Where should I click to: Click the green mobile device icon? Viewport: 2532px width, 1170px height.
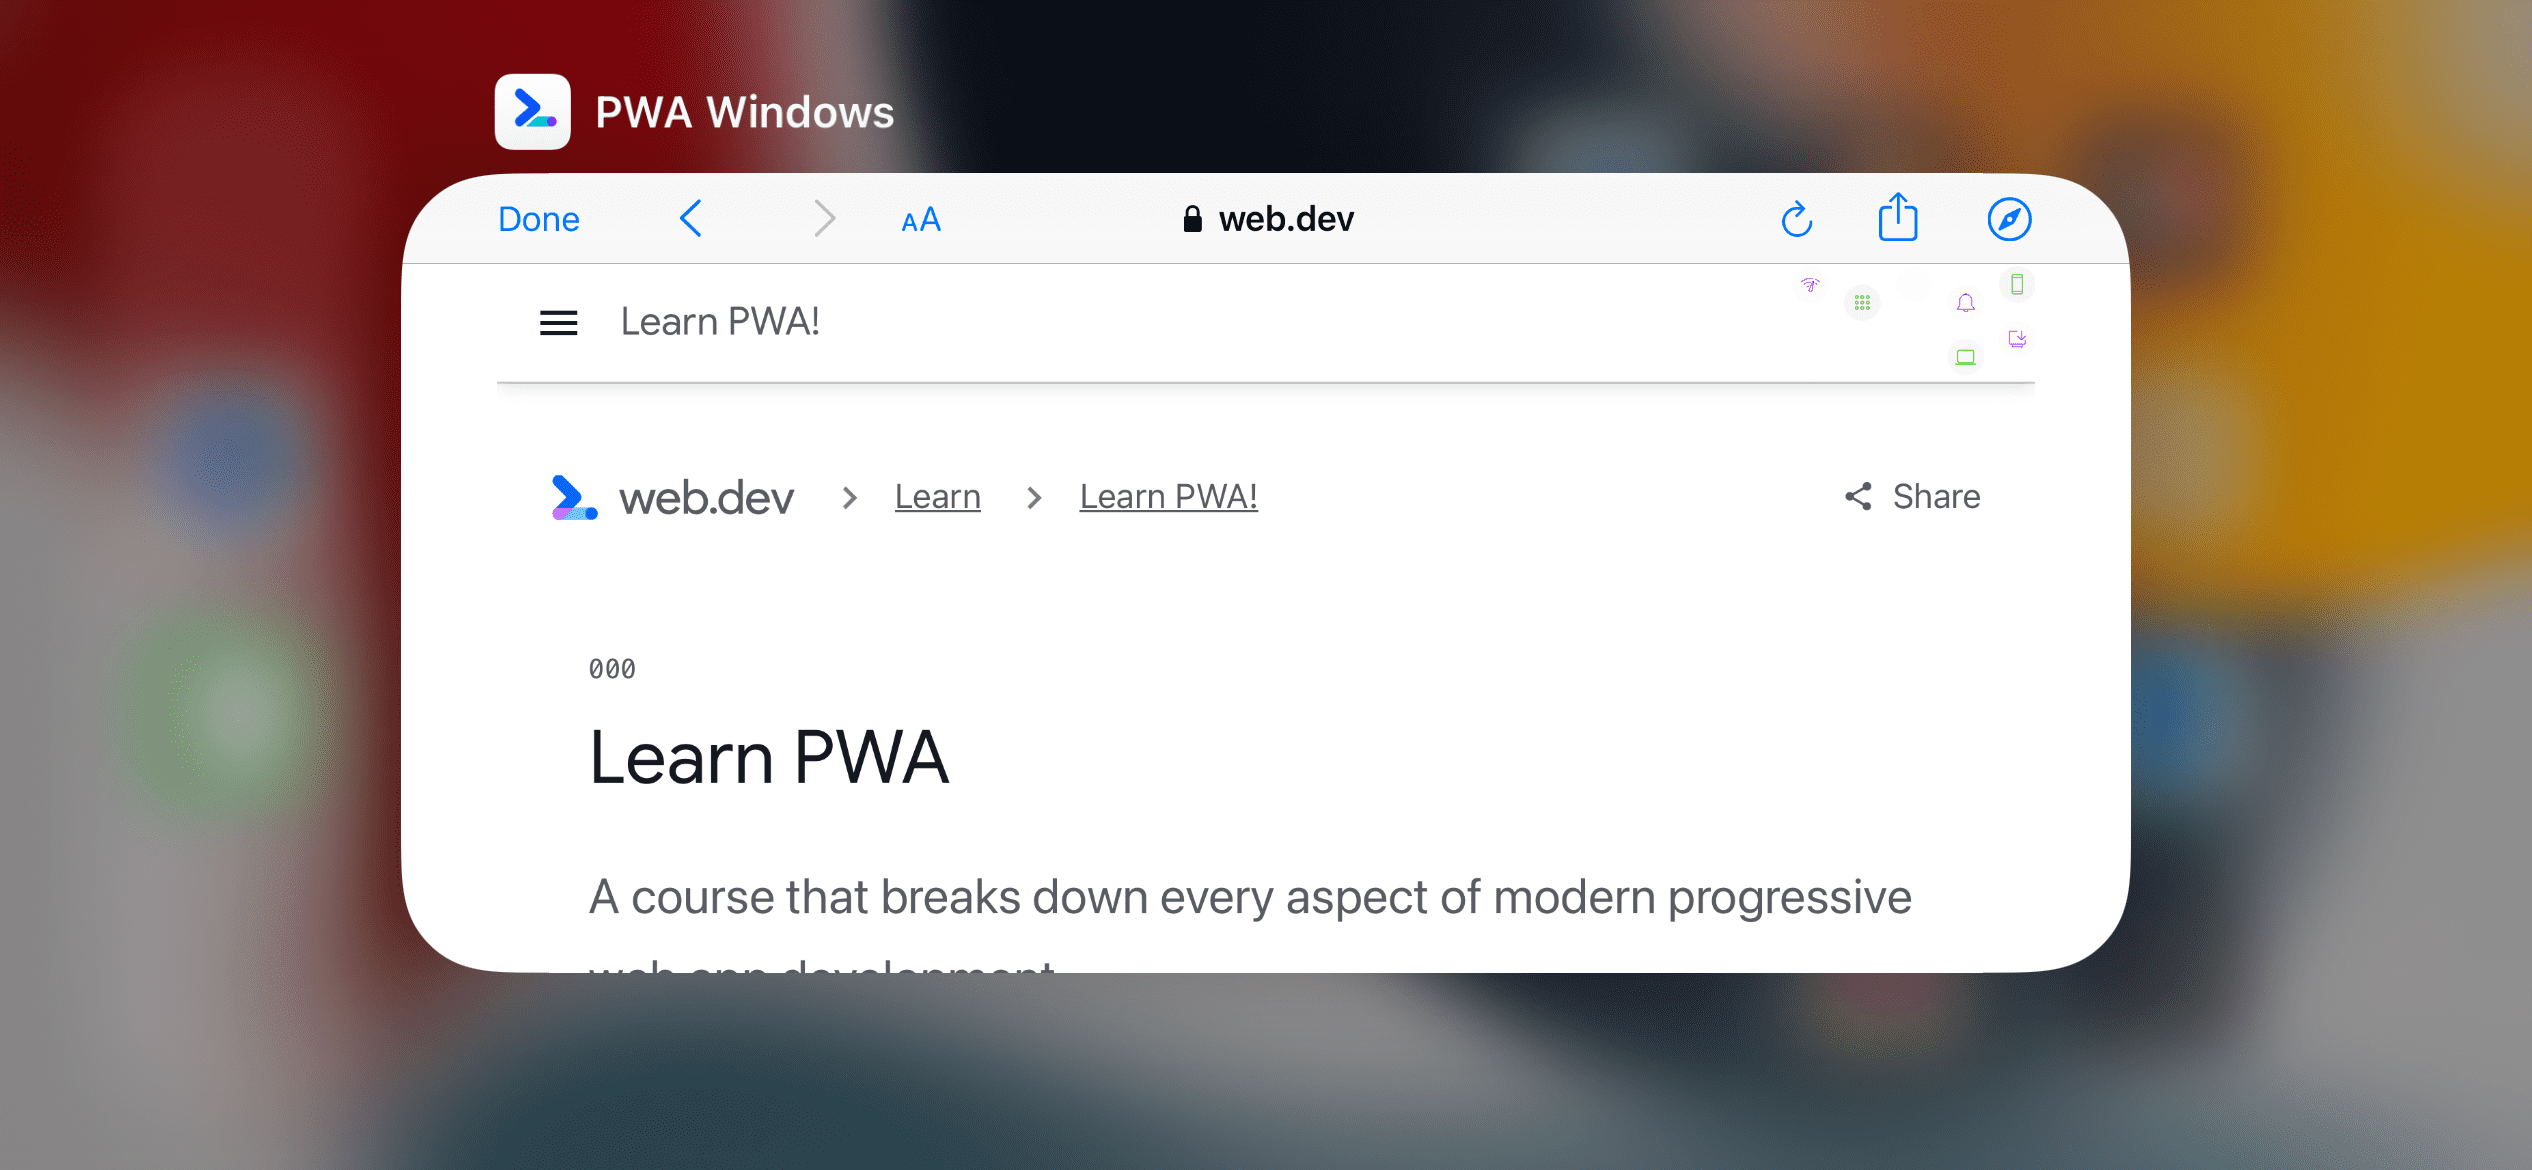(2017, 286)
